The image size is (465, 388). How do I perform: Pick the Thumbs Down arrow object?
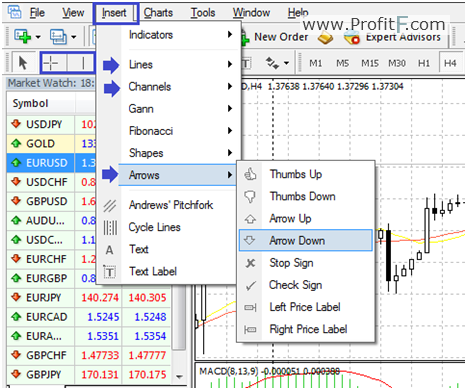pos(306,196)
